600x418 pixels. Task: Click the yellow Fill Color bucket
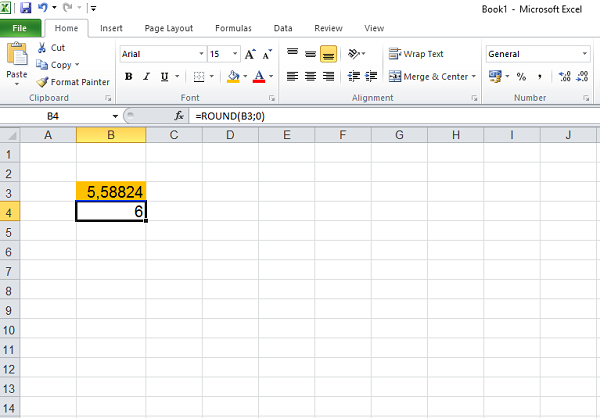click(232, 76)
